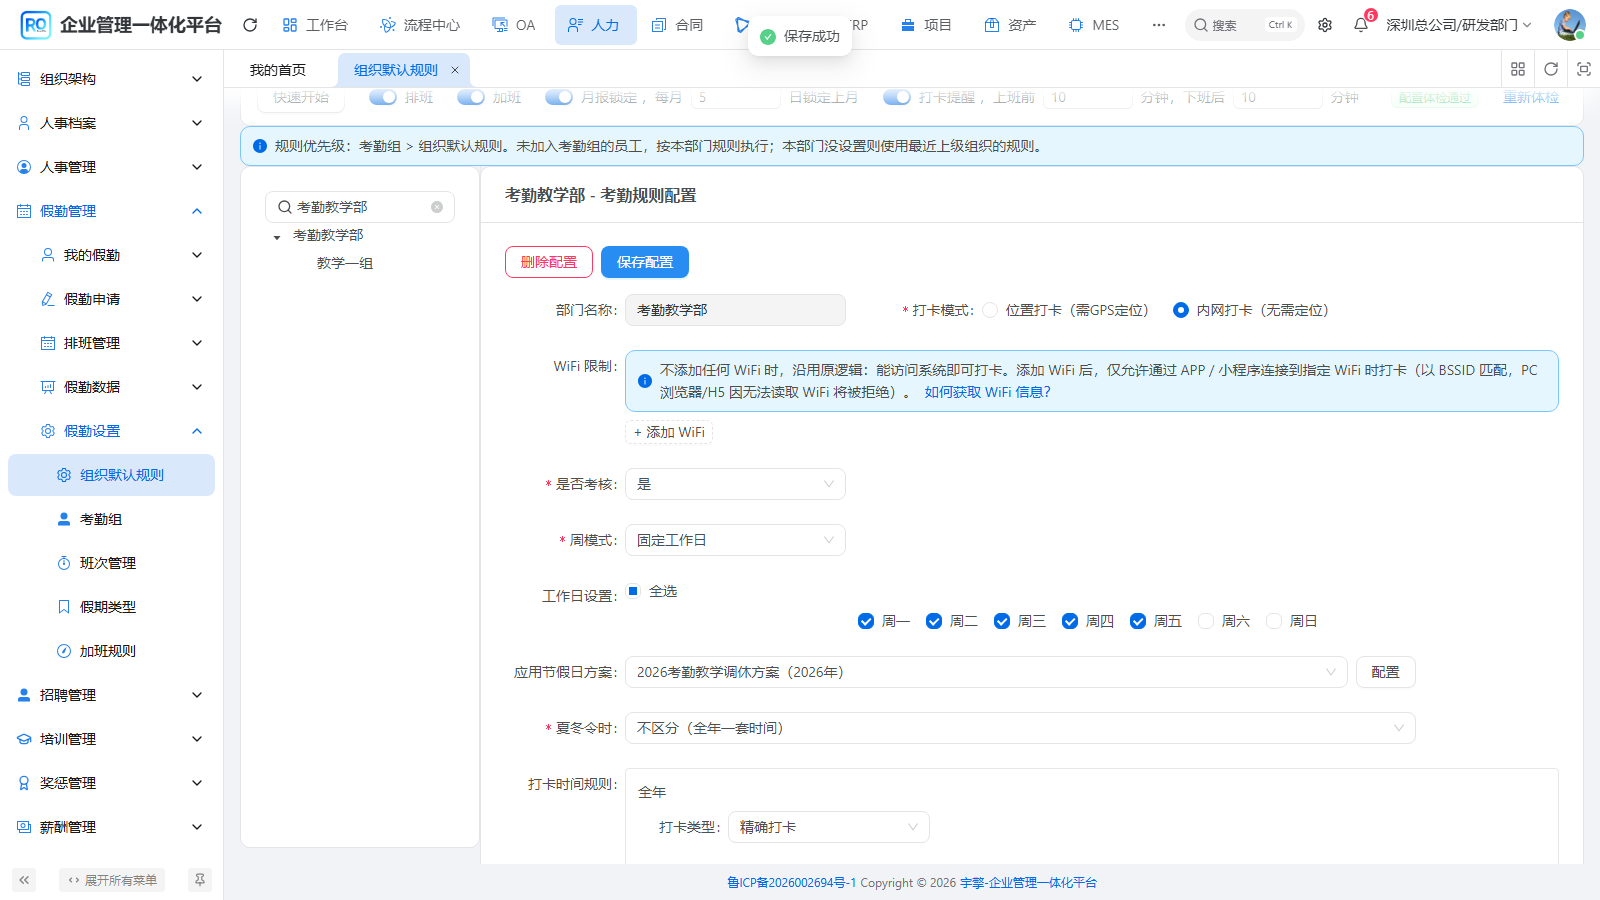Click the 添加 WiFi button

click(669, 432)
